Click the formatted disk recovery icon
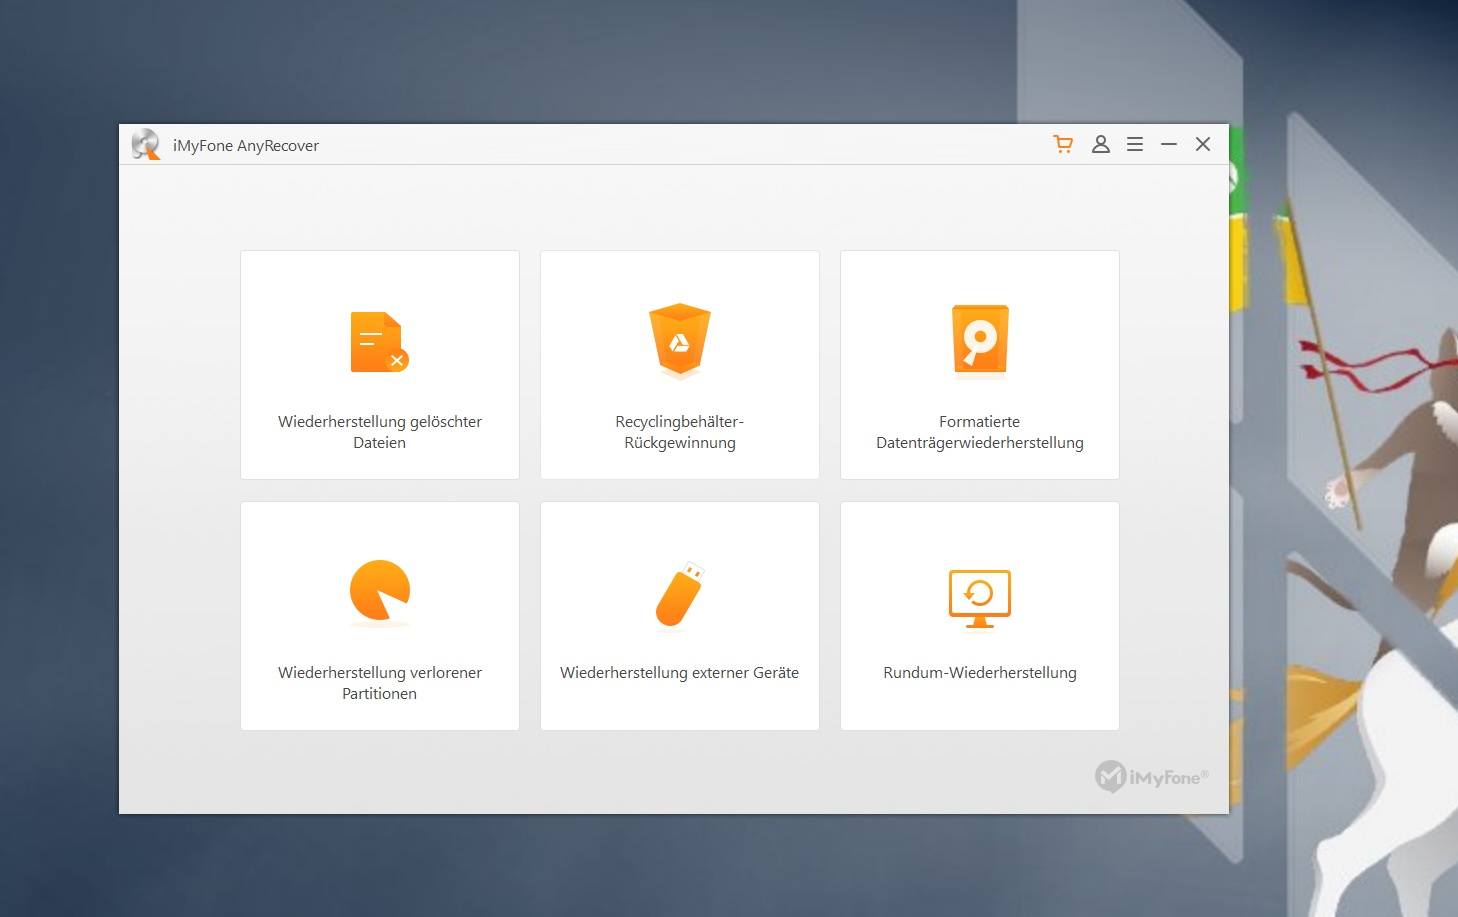The height and width of the screenshot is (917, 1458). tap(980, 341)
